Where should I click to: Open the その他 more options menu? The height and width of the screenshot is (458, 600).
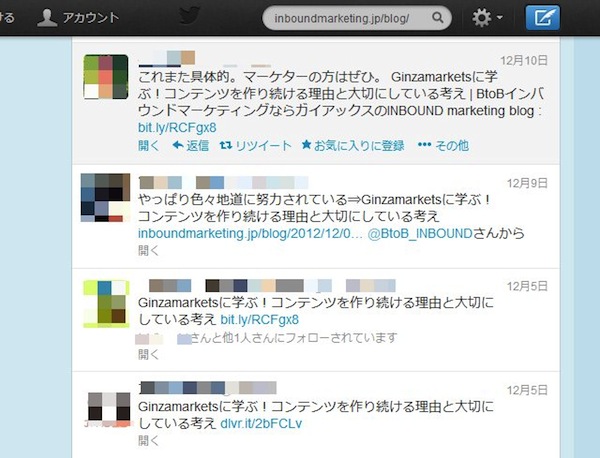click(443, 145)
